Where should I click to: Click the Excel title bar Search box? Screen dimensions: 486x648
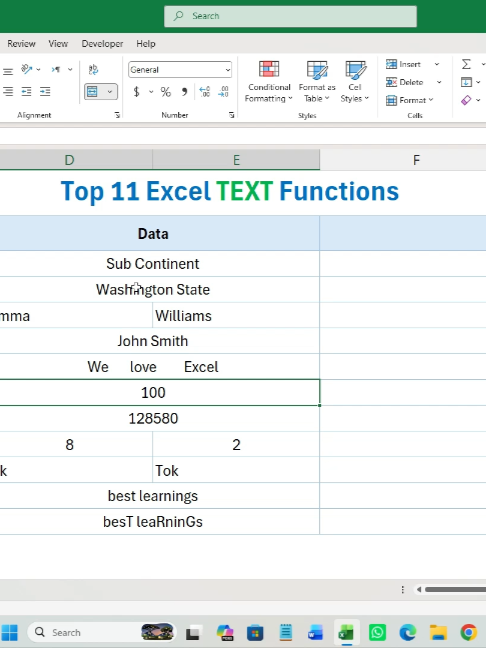(x=290, y=16)
